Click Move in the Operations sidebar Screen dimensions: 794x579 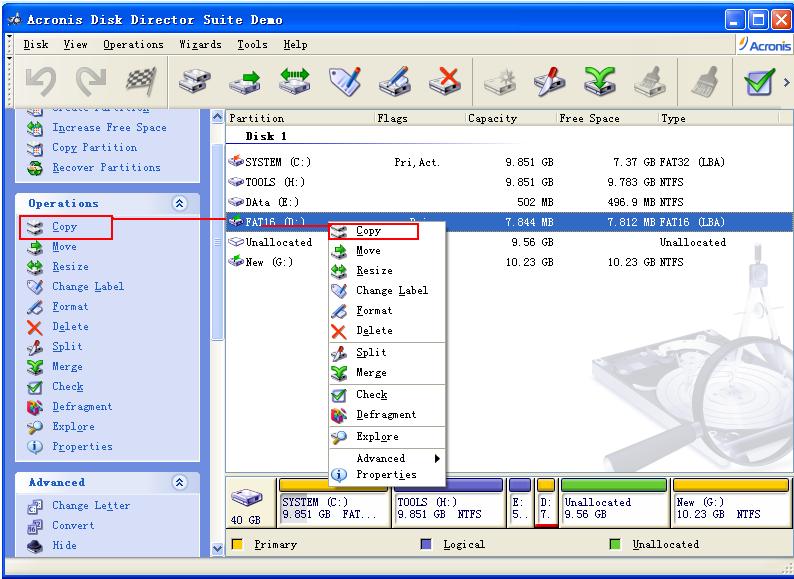(64, 247)
